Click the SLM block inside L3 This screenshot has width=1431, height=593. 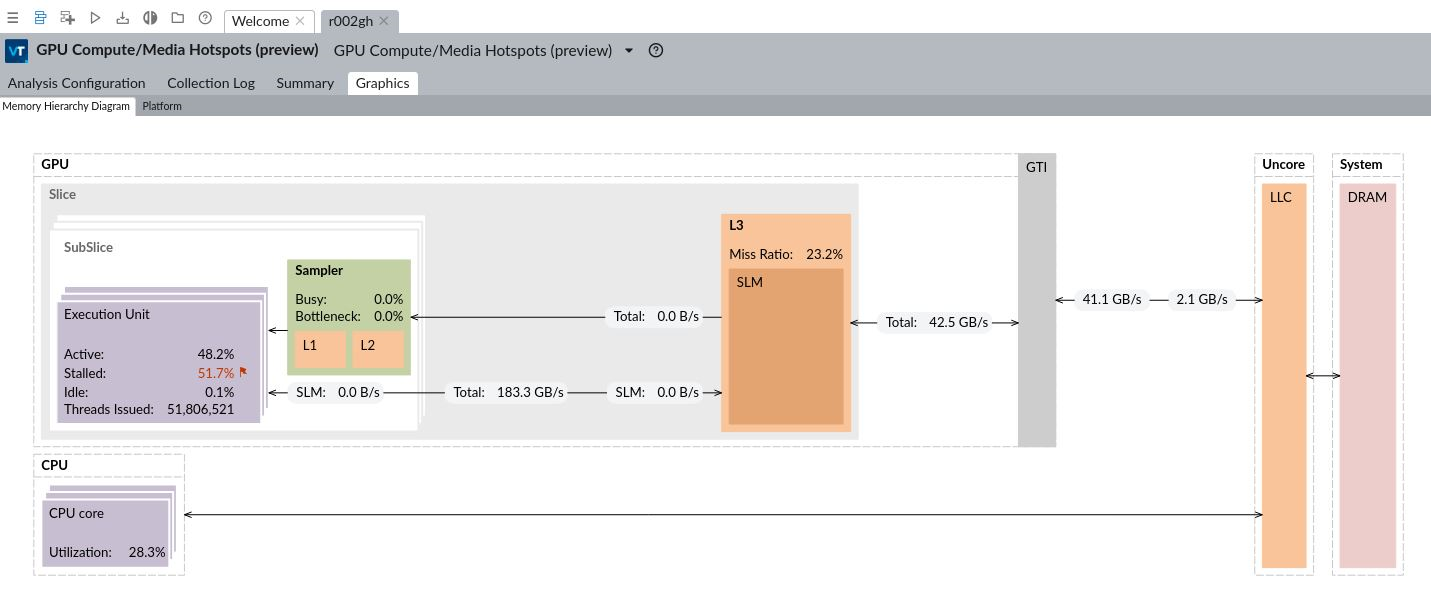click(786, 346)
